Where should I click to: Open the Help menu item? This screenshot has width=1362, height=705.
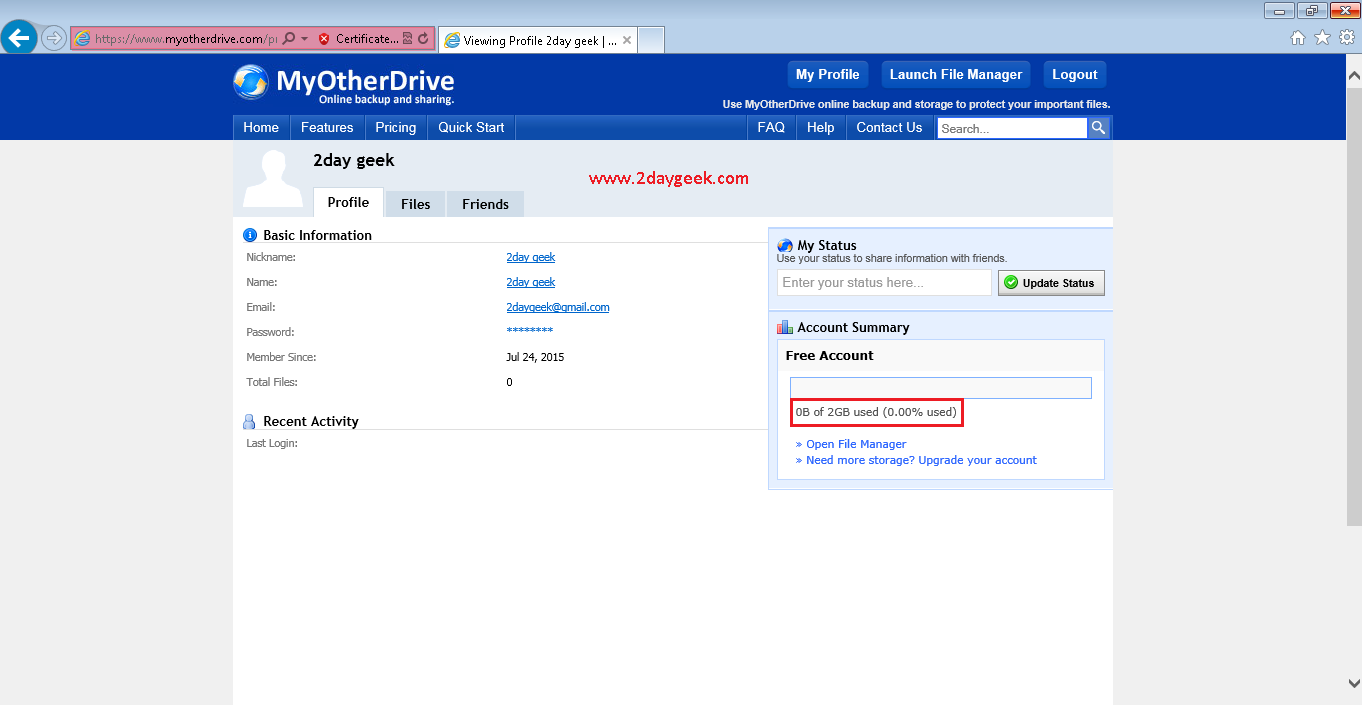(x=821, y=127)
